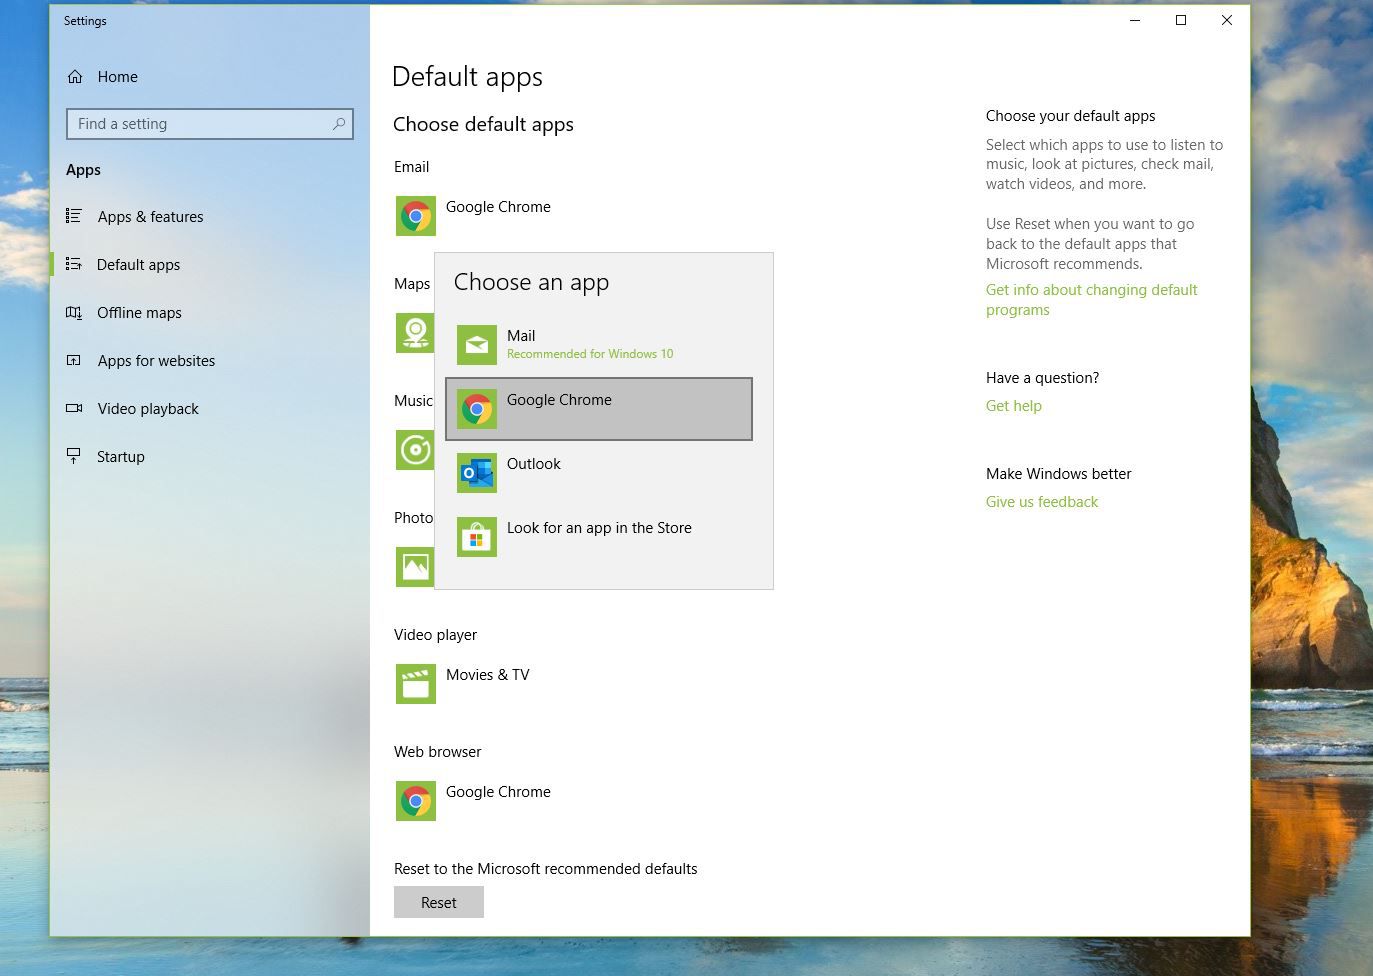Choose Google Chrome in the app popup
This screenshot has height=976, width=1373.
pyautogui.click(x=599, y=409)
